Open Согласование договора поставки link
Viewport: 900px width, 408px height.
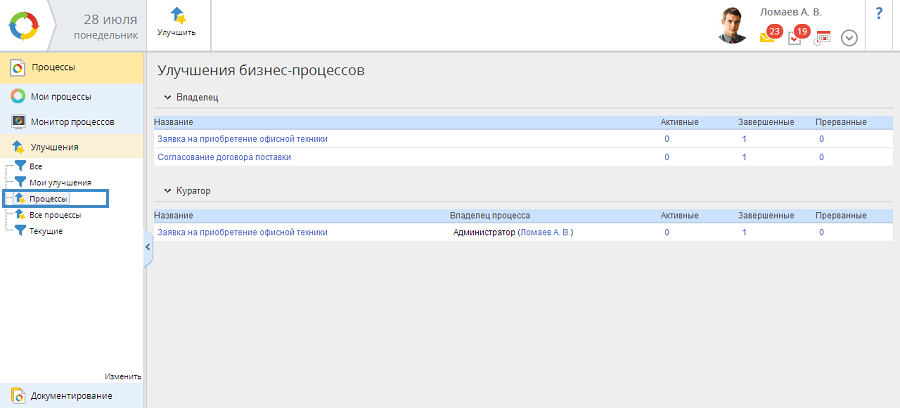coord(224,157)
